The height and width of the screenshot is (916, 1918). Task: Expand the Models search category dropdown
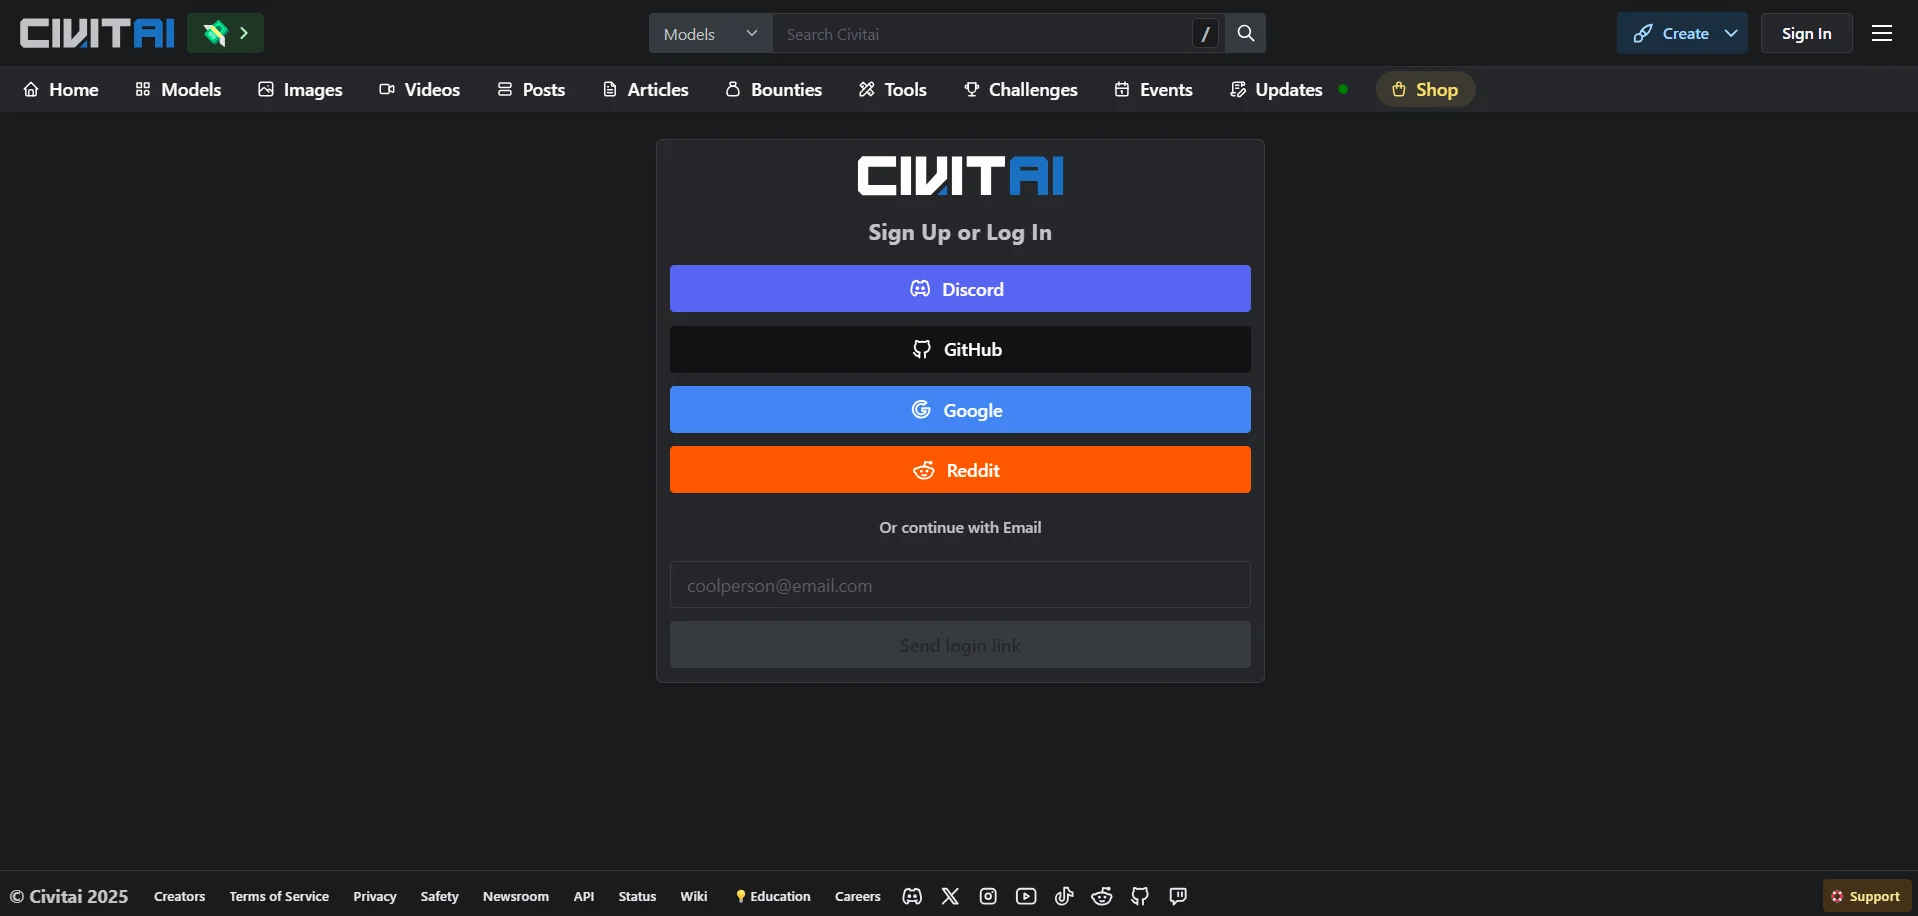click(x=710, y=33)
